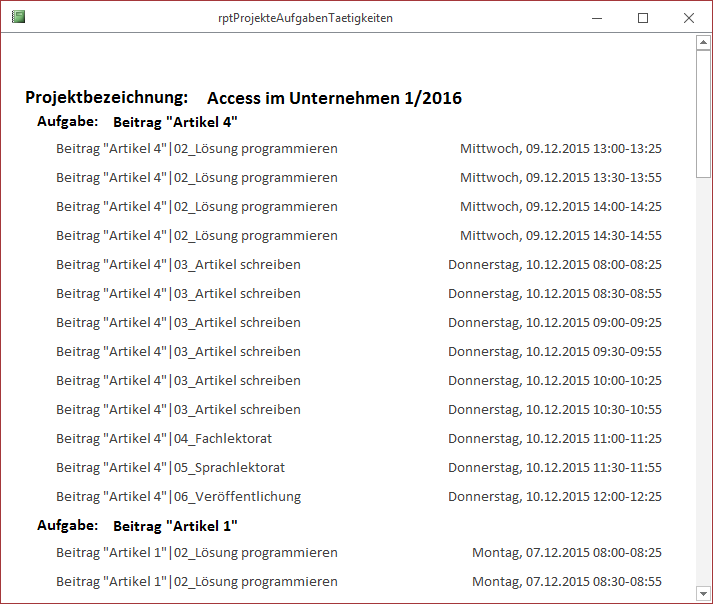Click date 'Mittwoch, 09.12.2015 14:30-14:55'

point(561,236)
